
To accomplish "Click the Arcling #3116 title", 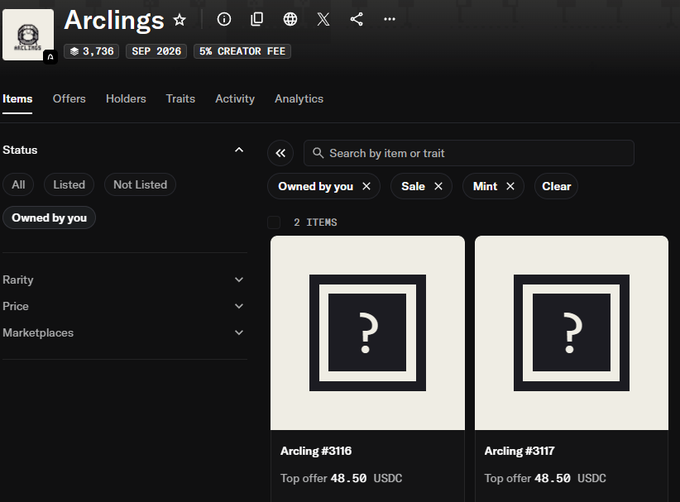I will 316,451.
